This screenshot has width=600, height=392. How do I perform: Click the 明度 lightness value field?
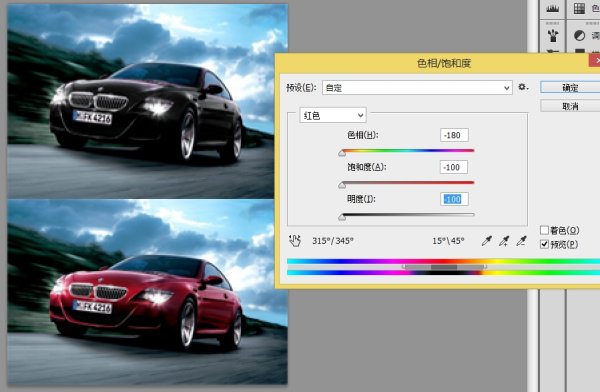point(454,199)
